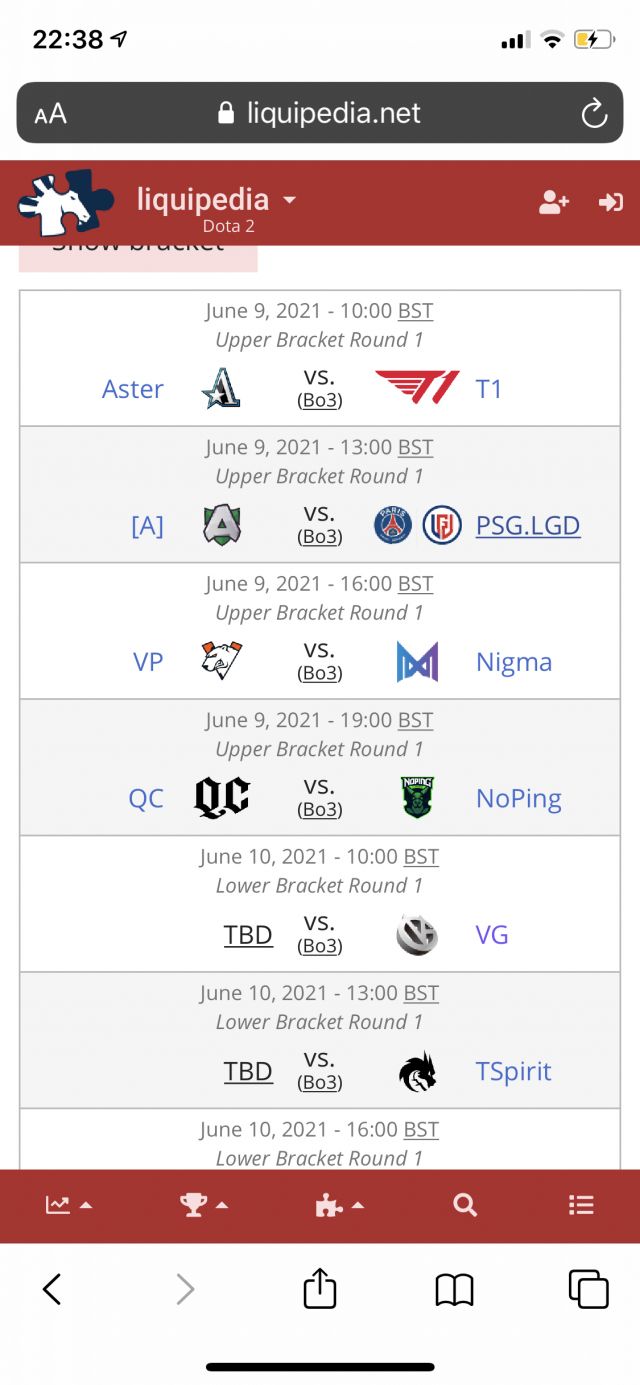Screen dimensions: 640x1385
Task: Tap the Team Spirit dragon logo
Action: coord(417,1071)
